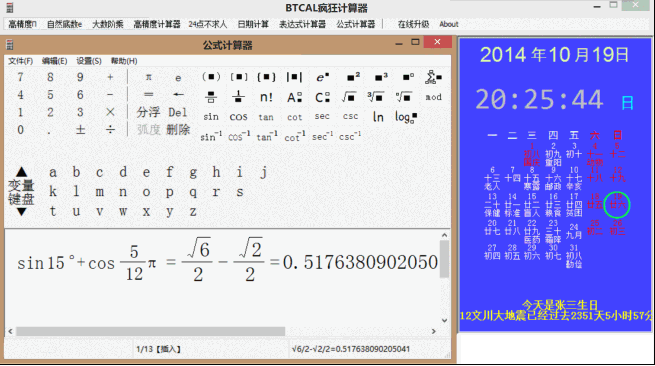Click the equals sign key

(148, 94)
